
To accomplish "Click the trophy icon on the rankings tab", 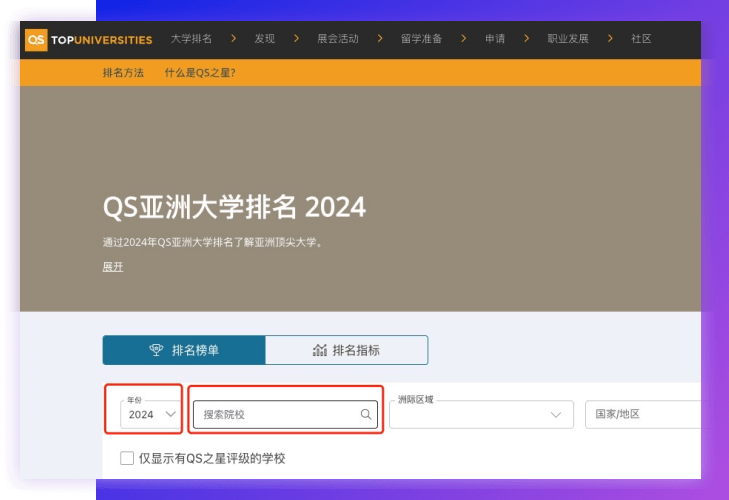I will [x=156, y=350].
